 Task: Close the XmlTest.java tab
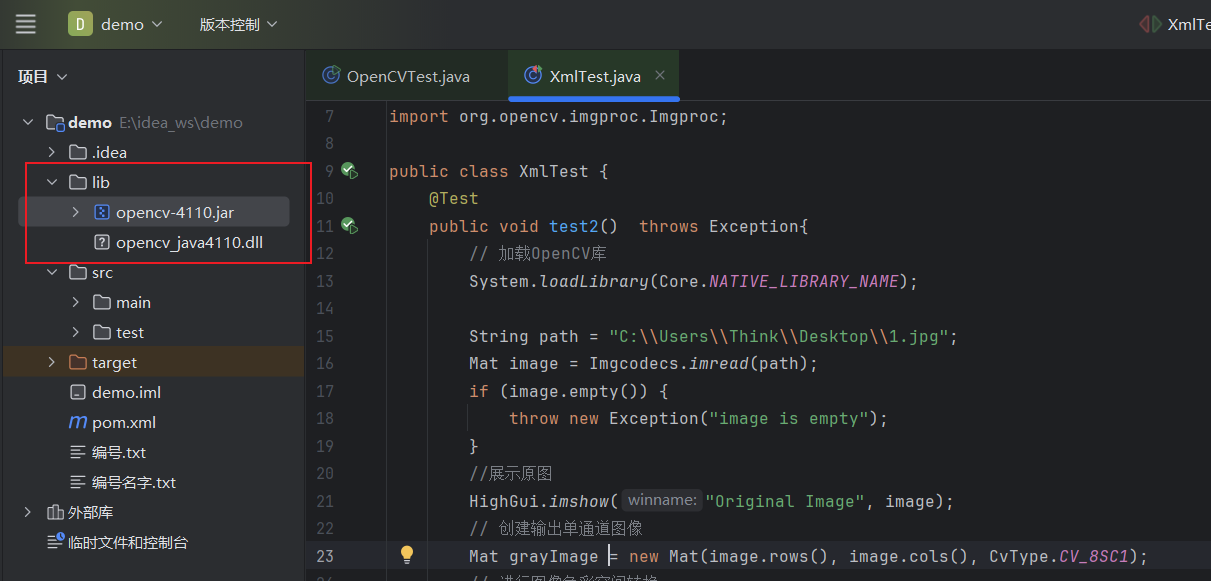(x=660, y=75)
